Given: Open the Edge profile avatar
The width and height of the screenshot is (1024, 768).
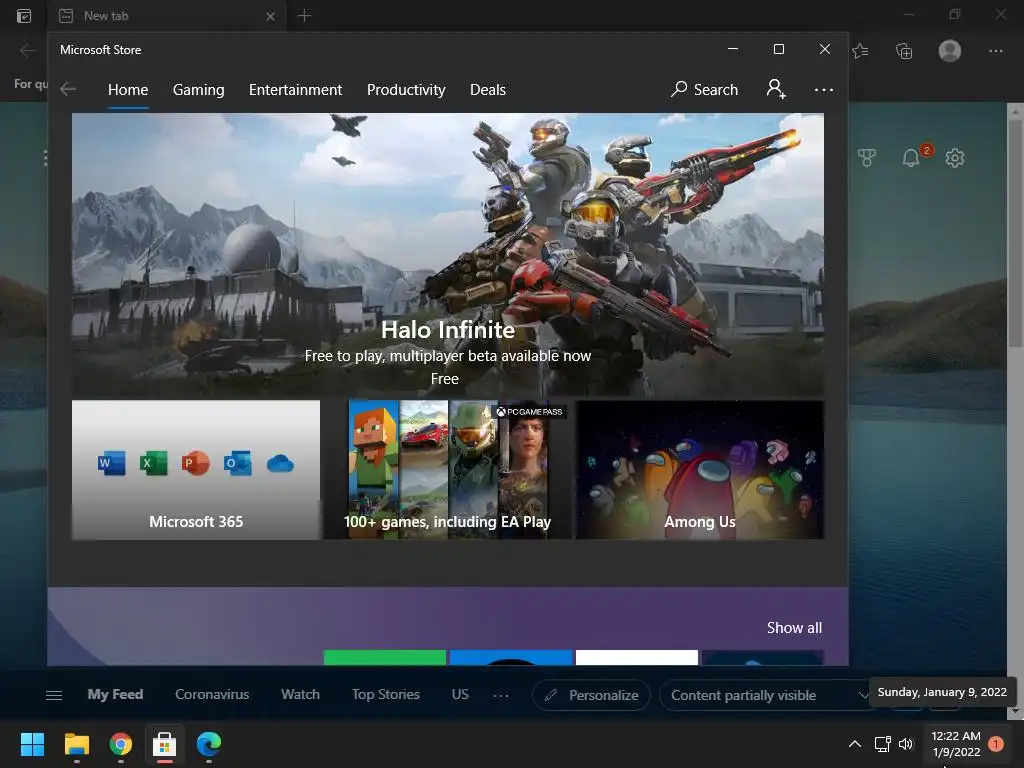Looking at the screenshot, I should [x=950, y=50].
